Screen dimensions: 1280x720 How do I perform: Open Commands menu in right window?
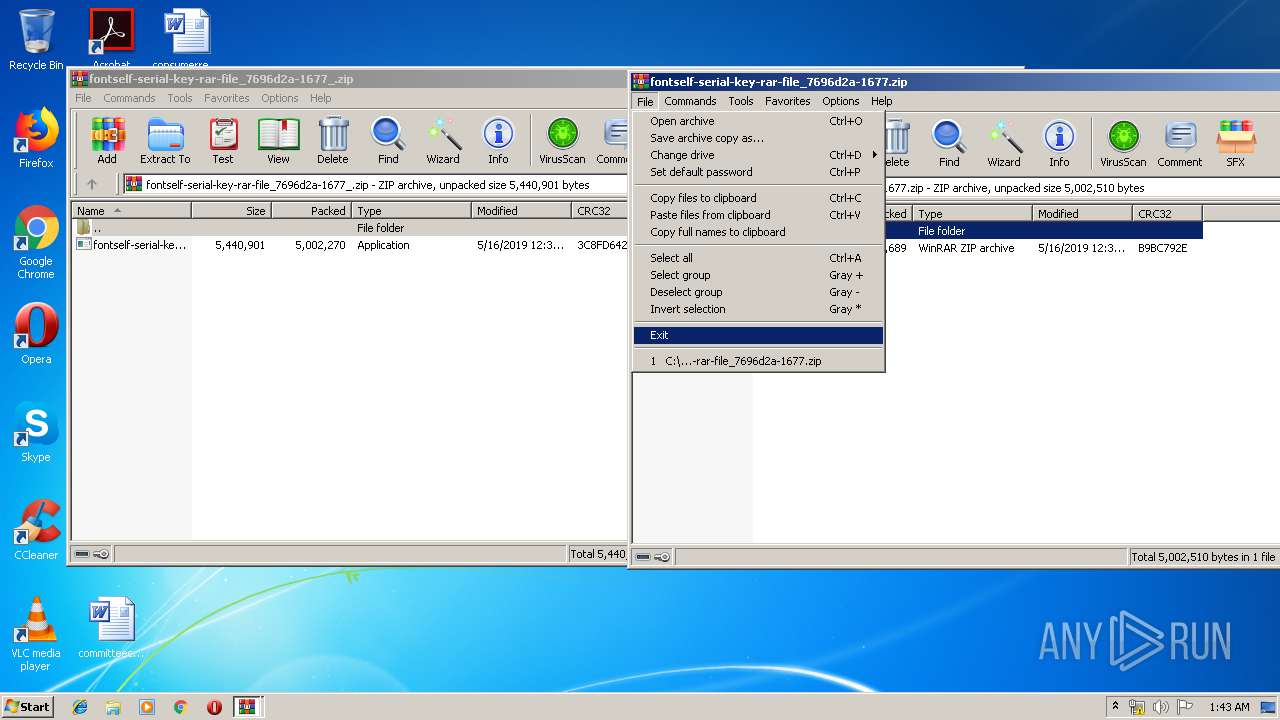click(x=690, y=101)
